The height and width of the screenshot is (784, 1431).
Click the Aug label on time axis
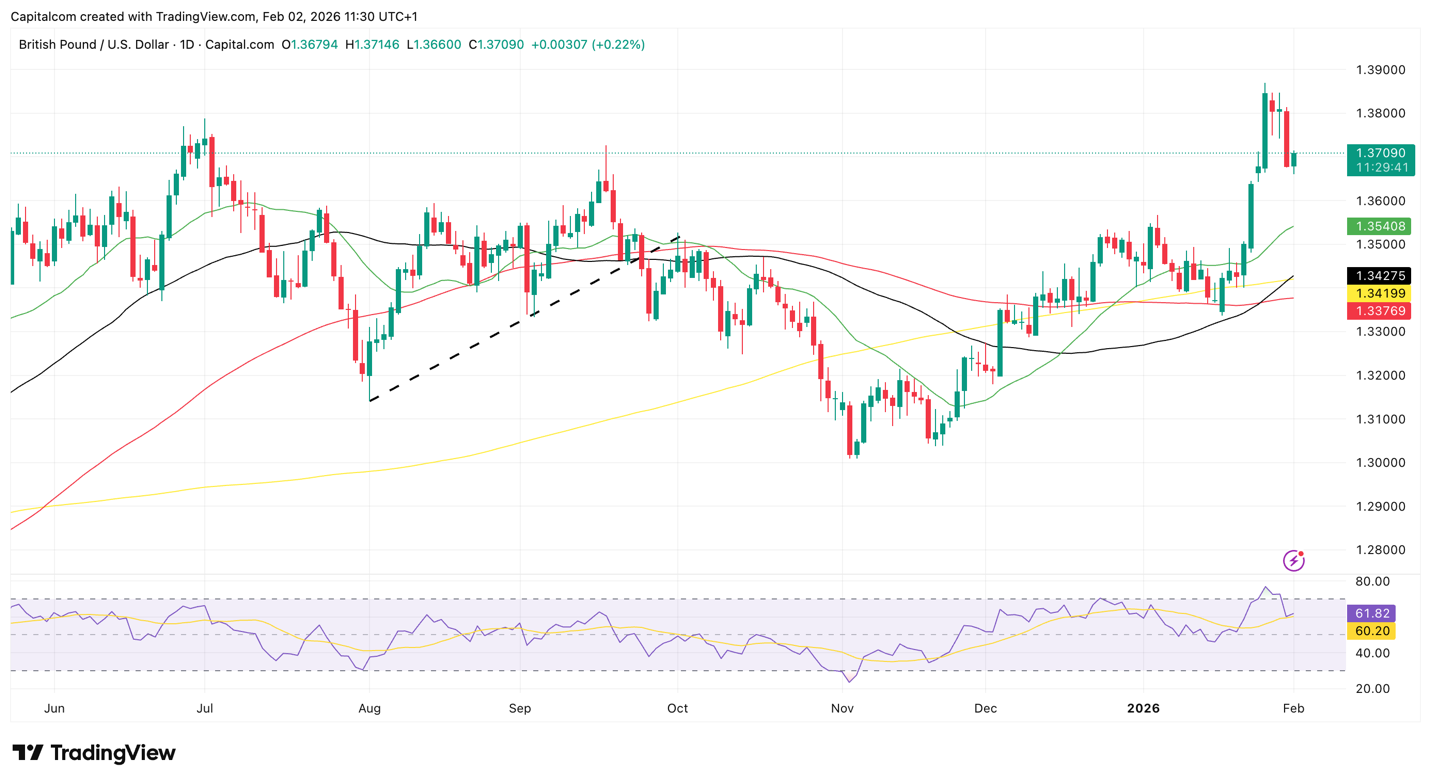pyautogui.click(x=369, y=708)
